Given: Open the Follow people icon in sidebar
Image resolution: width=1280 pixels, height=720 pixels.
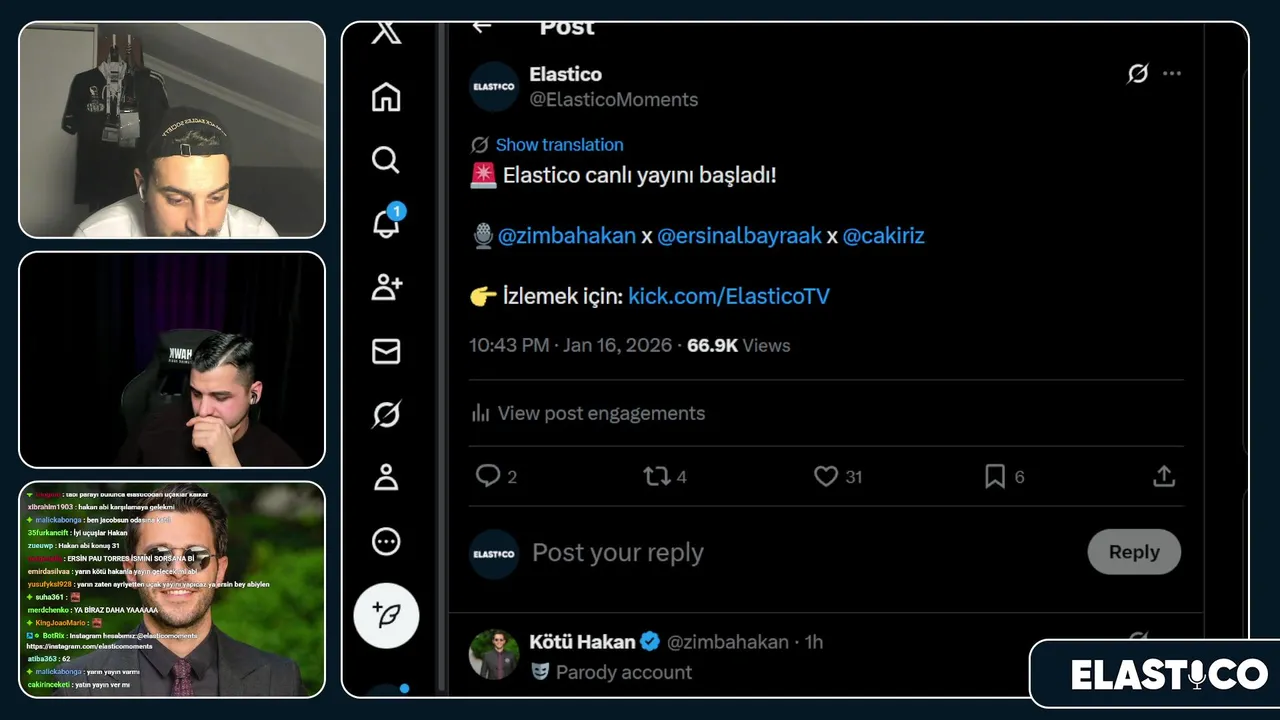Looking at the screenshot, I should pos(386,288).
